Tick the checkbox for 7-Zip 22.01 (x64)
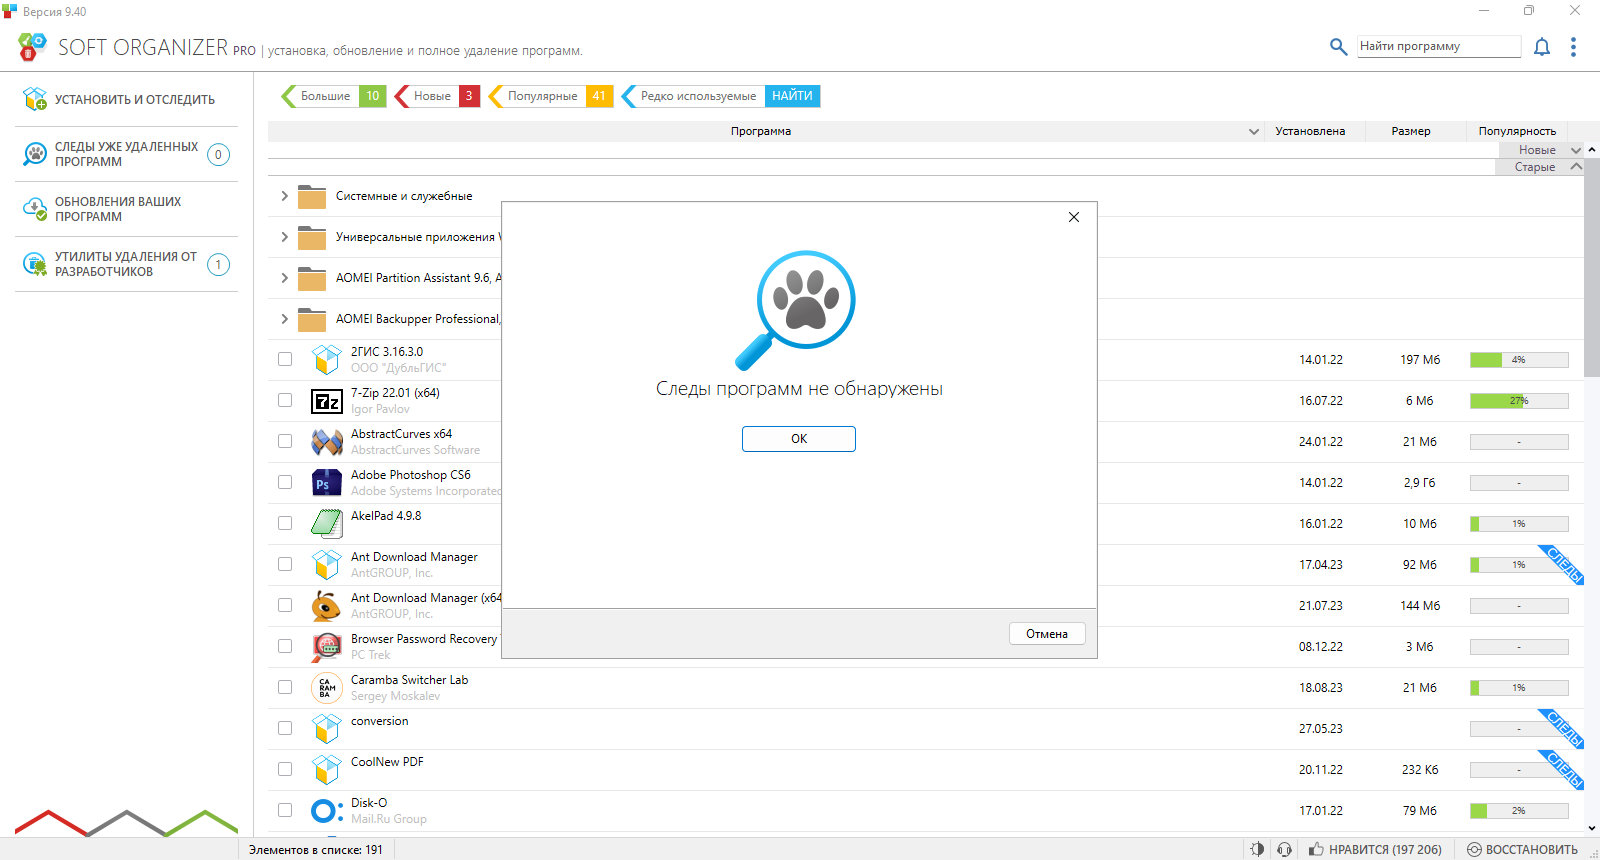Screen dimensions: 1600x860 point(285,400)
